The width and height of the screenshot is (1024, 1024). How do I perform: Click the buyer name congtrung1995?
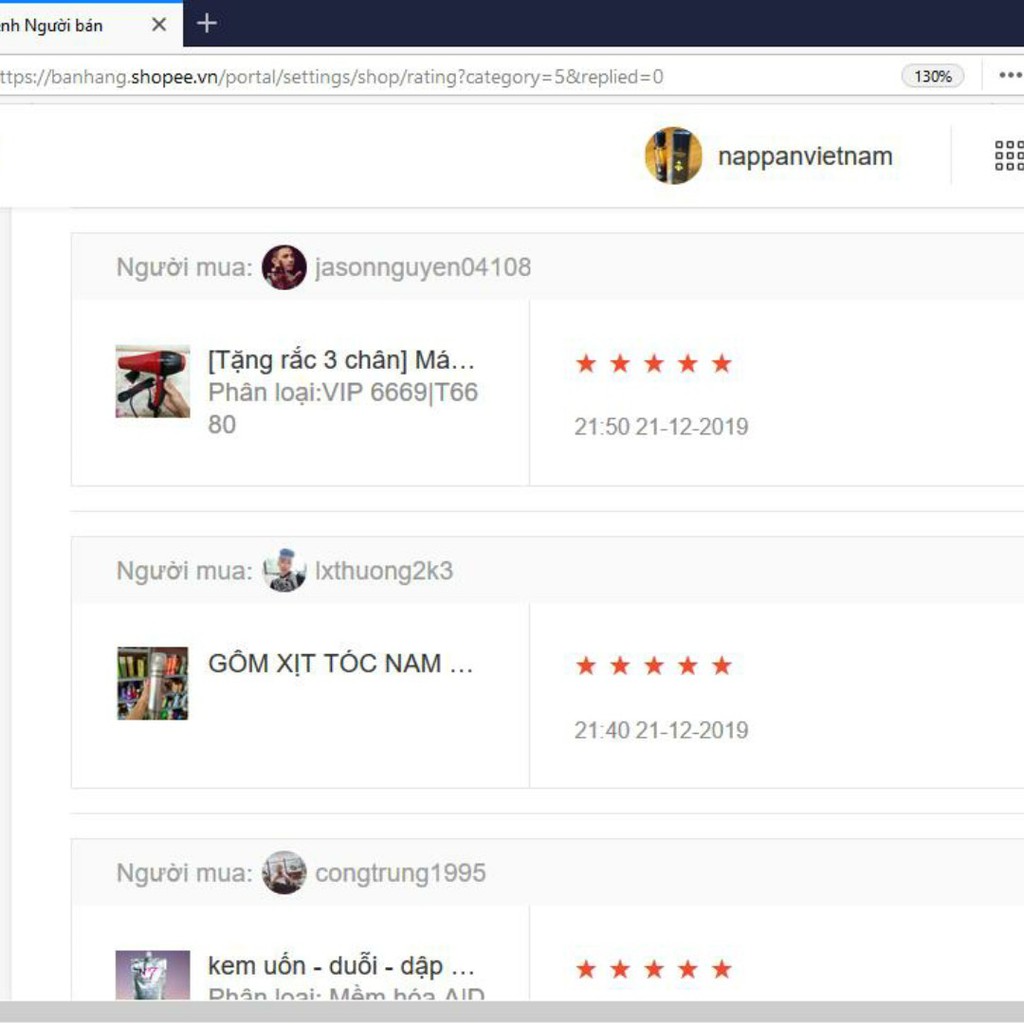click(x=400, y=873)
